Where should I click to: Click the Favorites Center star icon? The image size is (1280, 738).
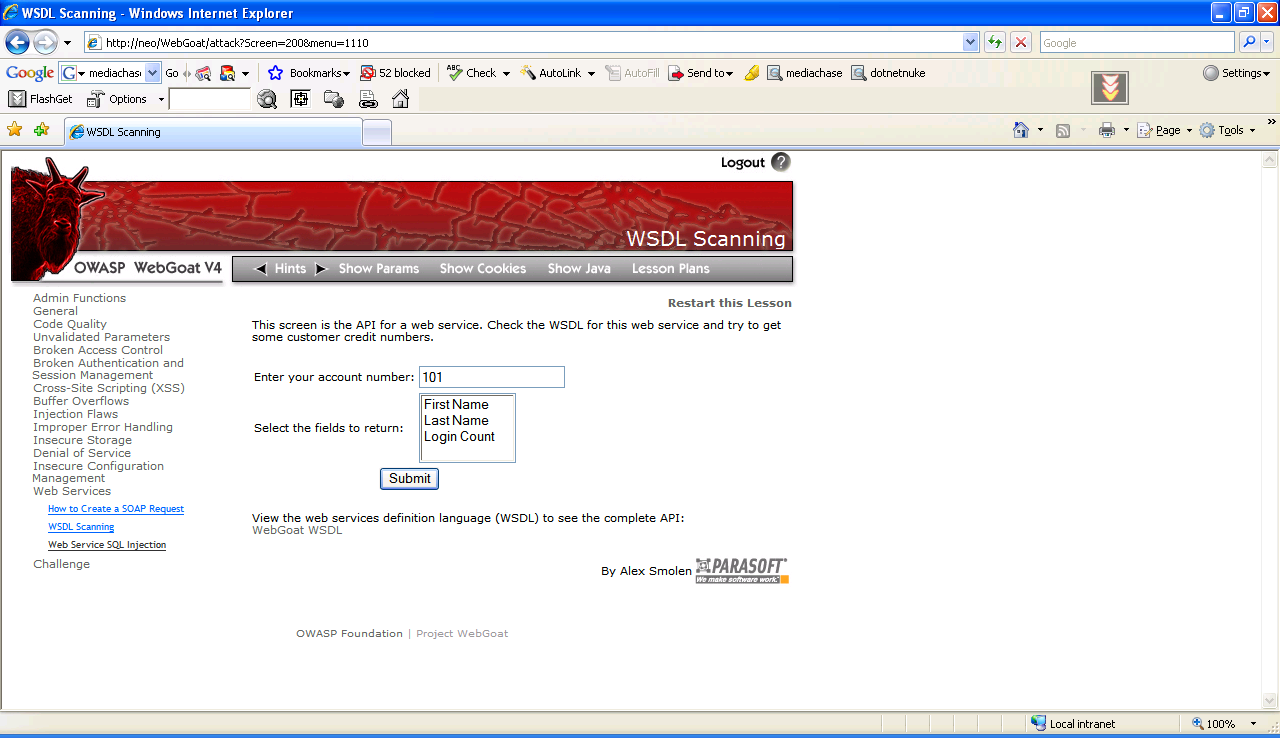tap(14, 130)
